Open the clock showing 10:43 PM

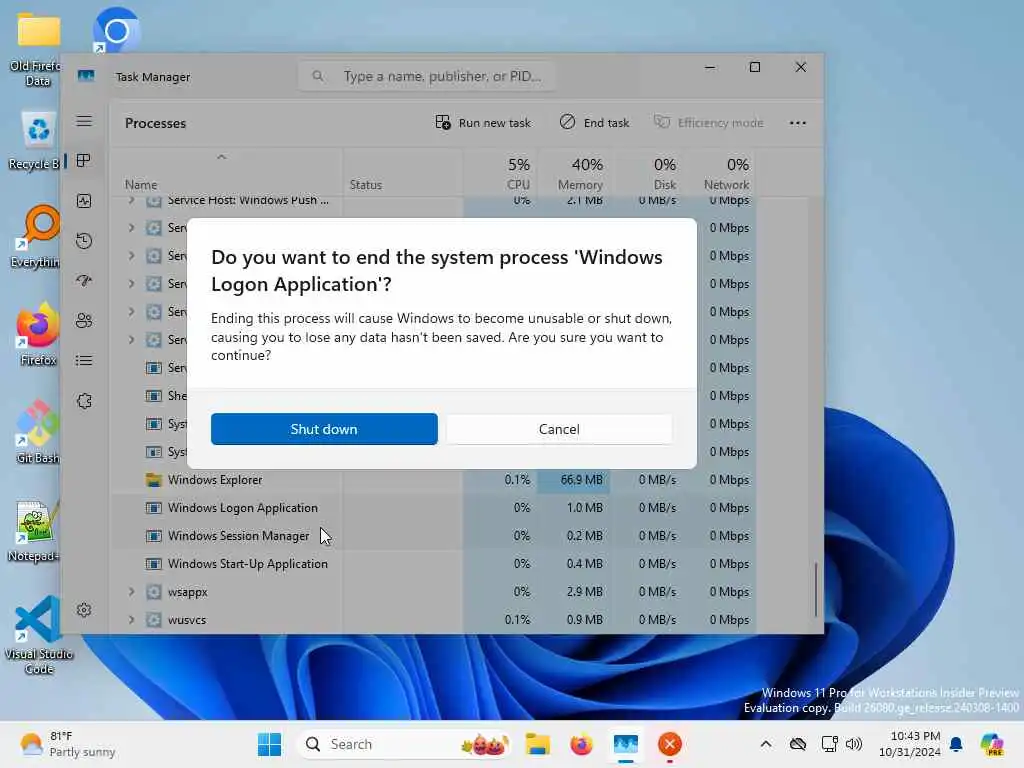coord(910,744)
